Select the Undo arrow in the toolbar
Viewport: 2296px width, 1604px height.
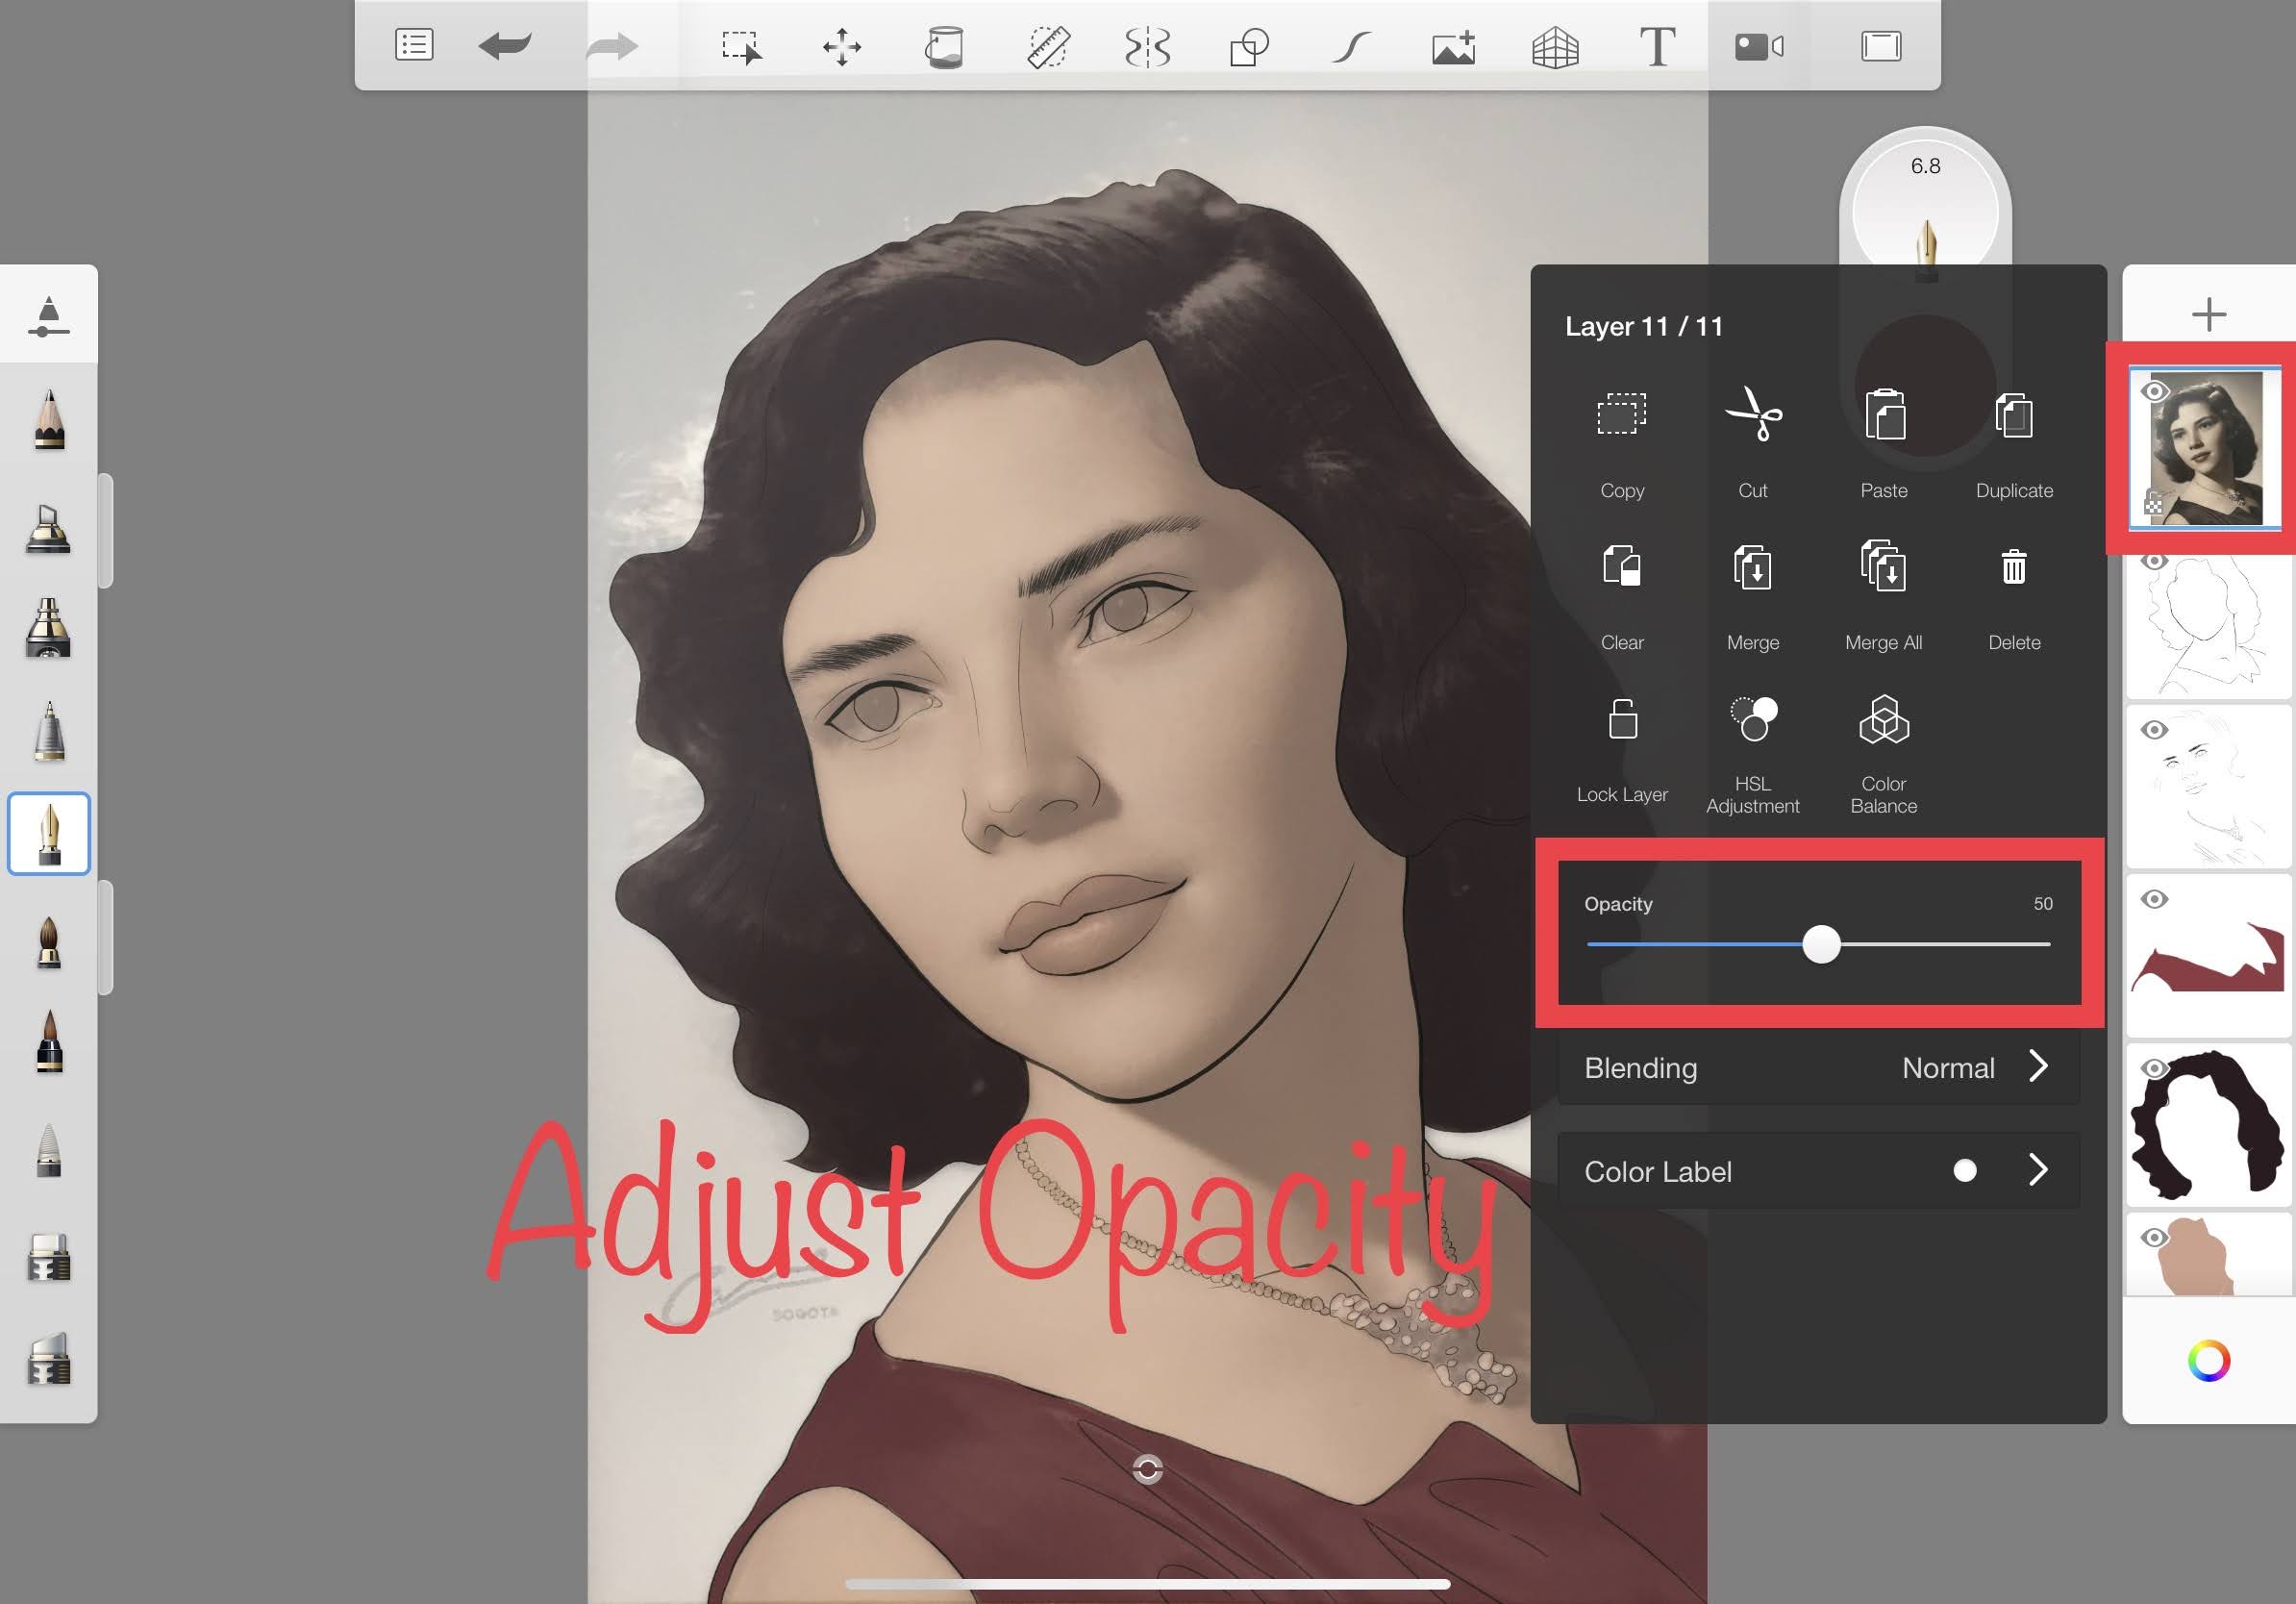click(x=505, y=45)
